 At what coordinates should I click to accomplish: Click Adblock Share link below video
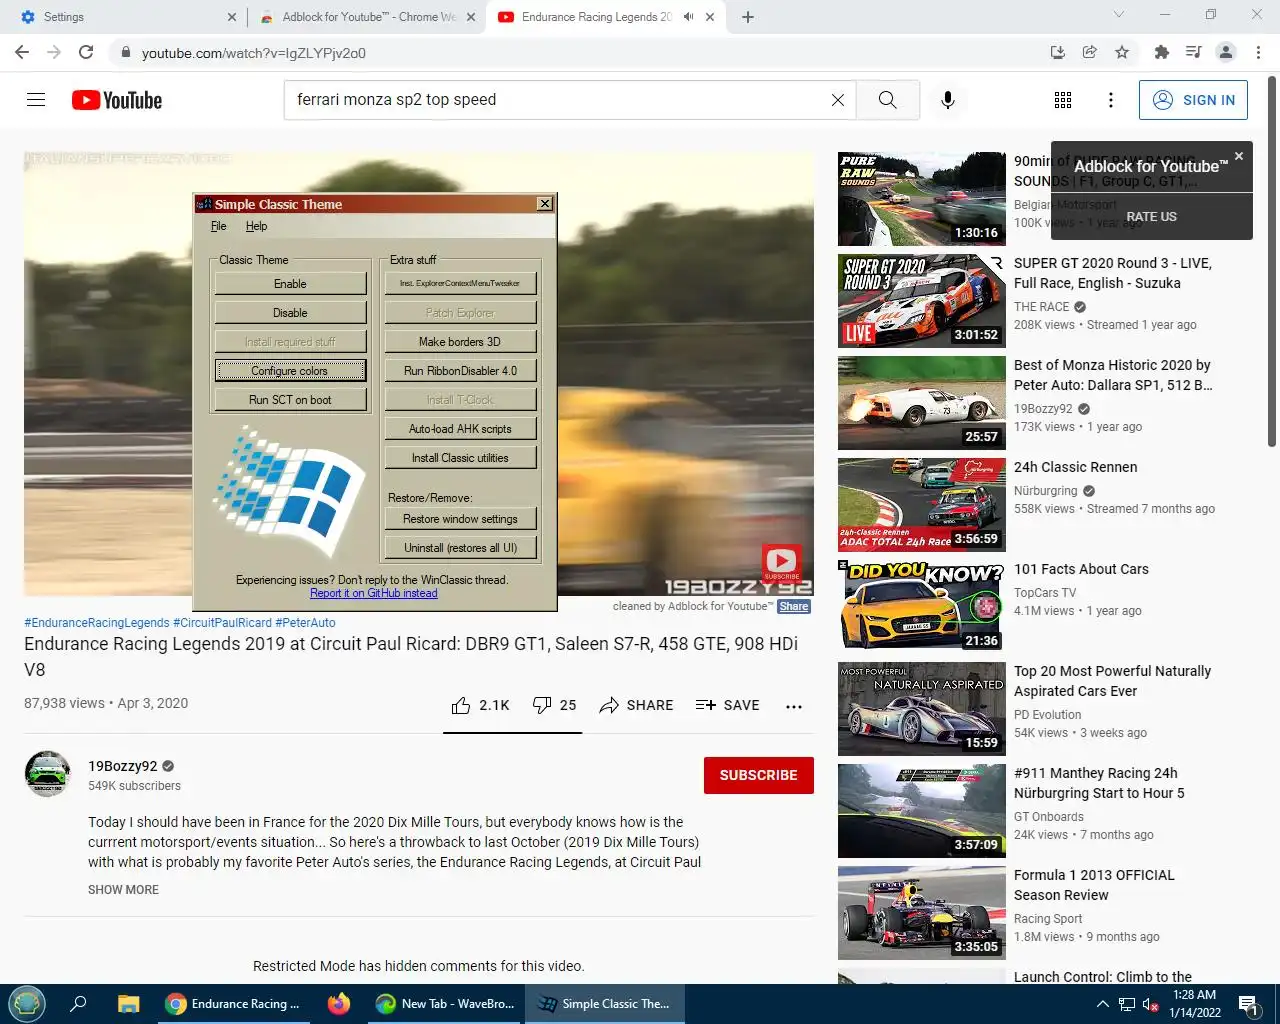(794, 606)
